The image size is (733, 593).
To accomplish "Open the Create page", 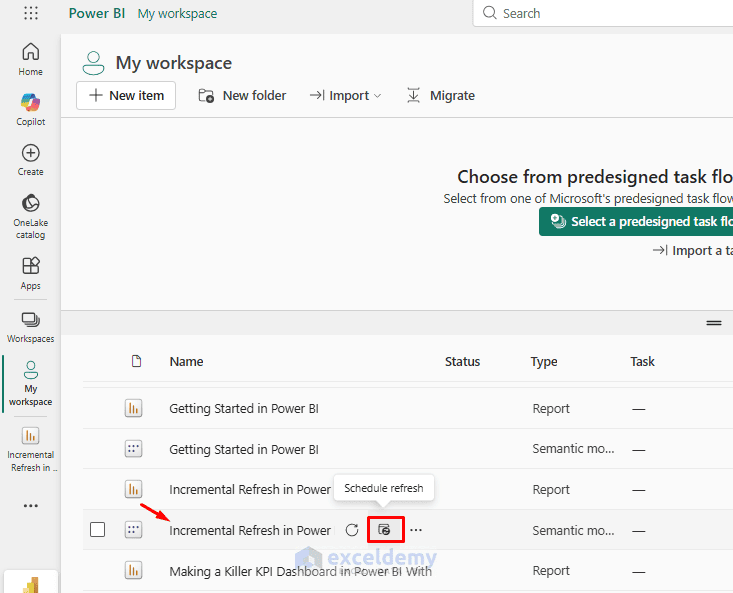I will click(x=31, y=160).
